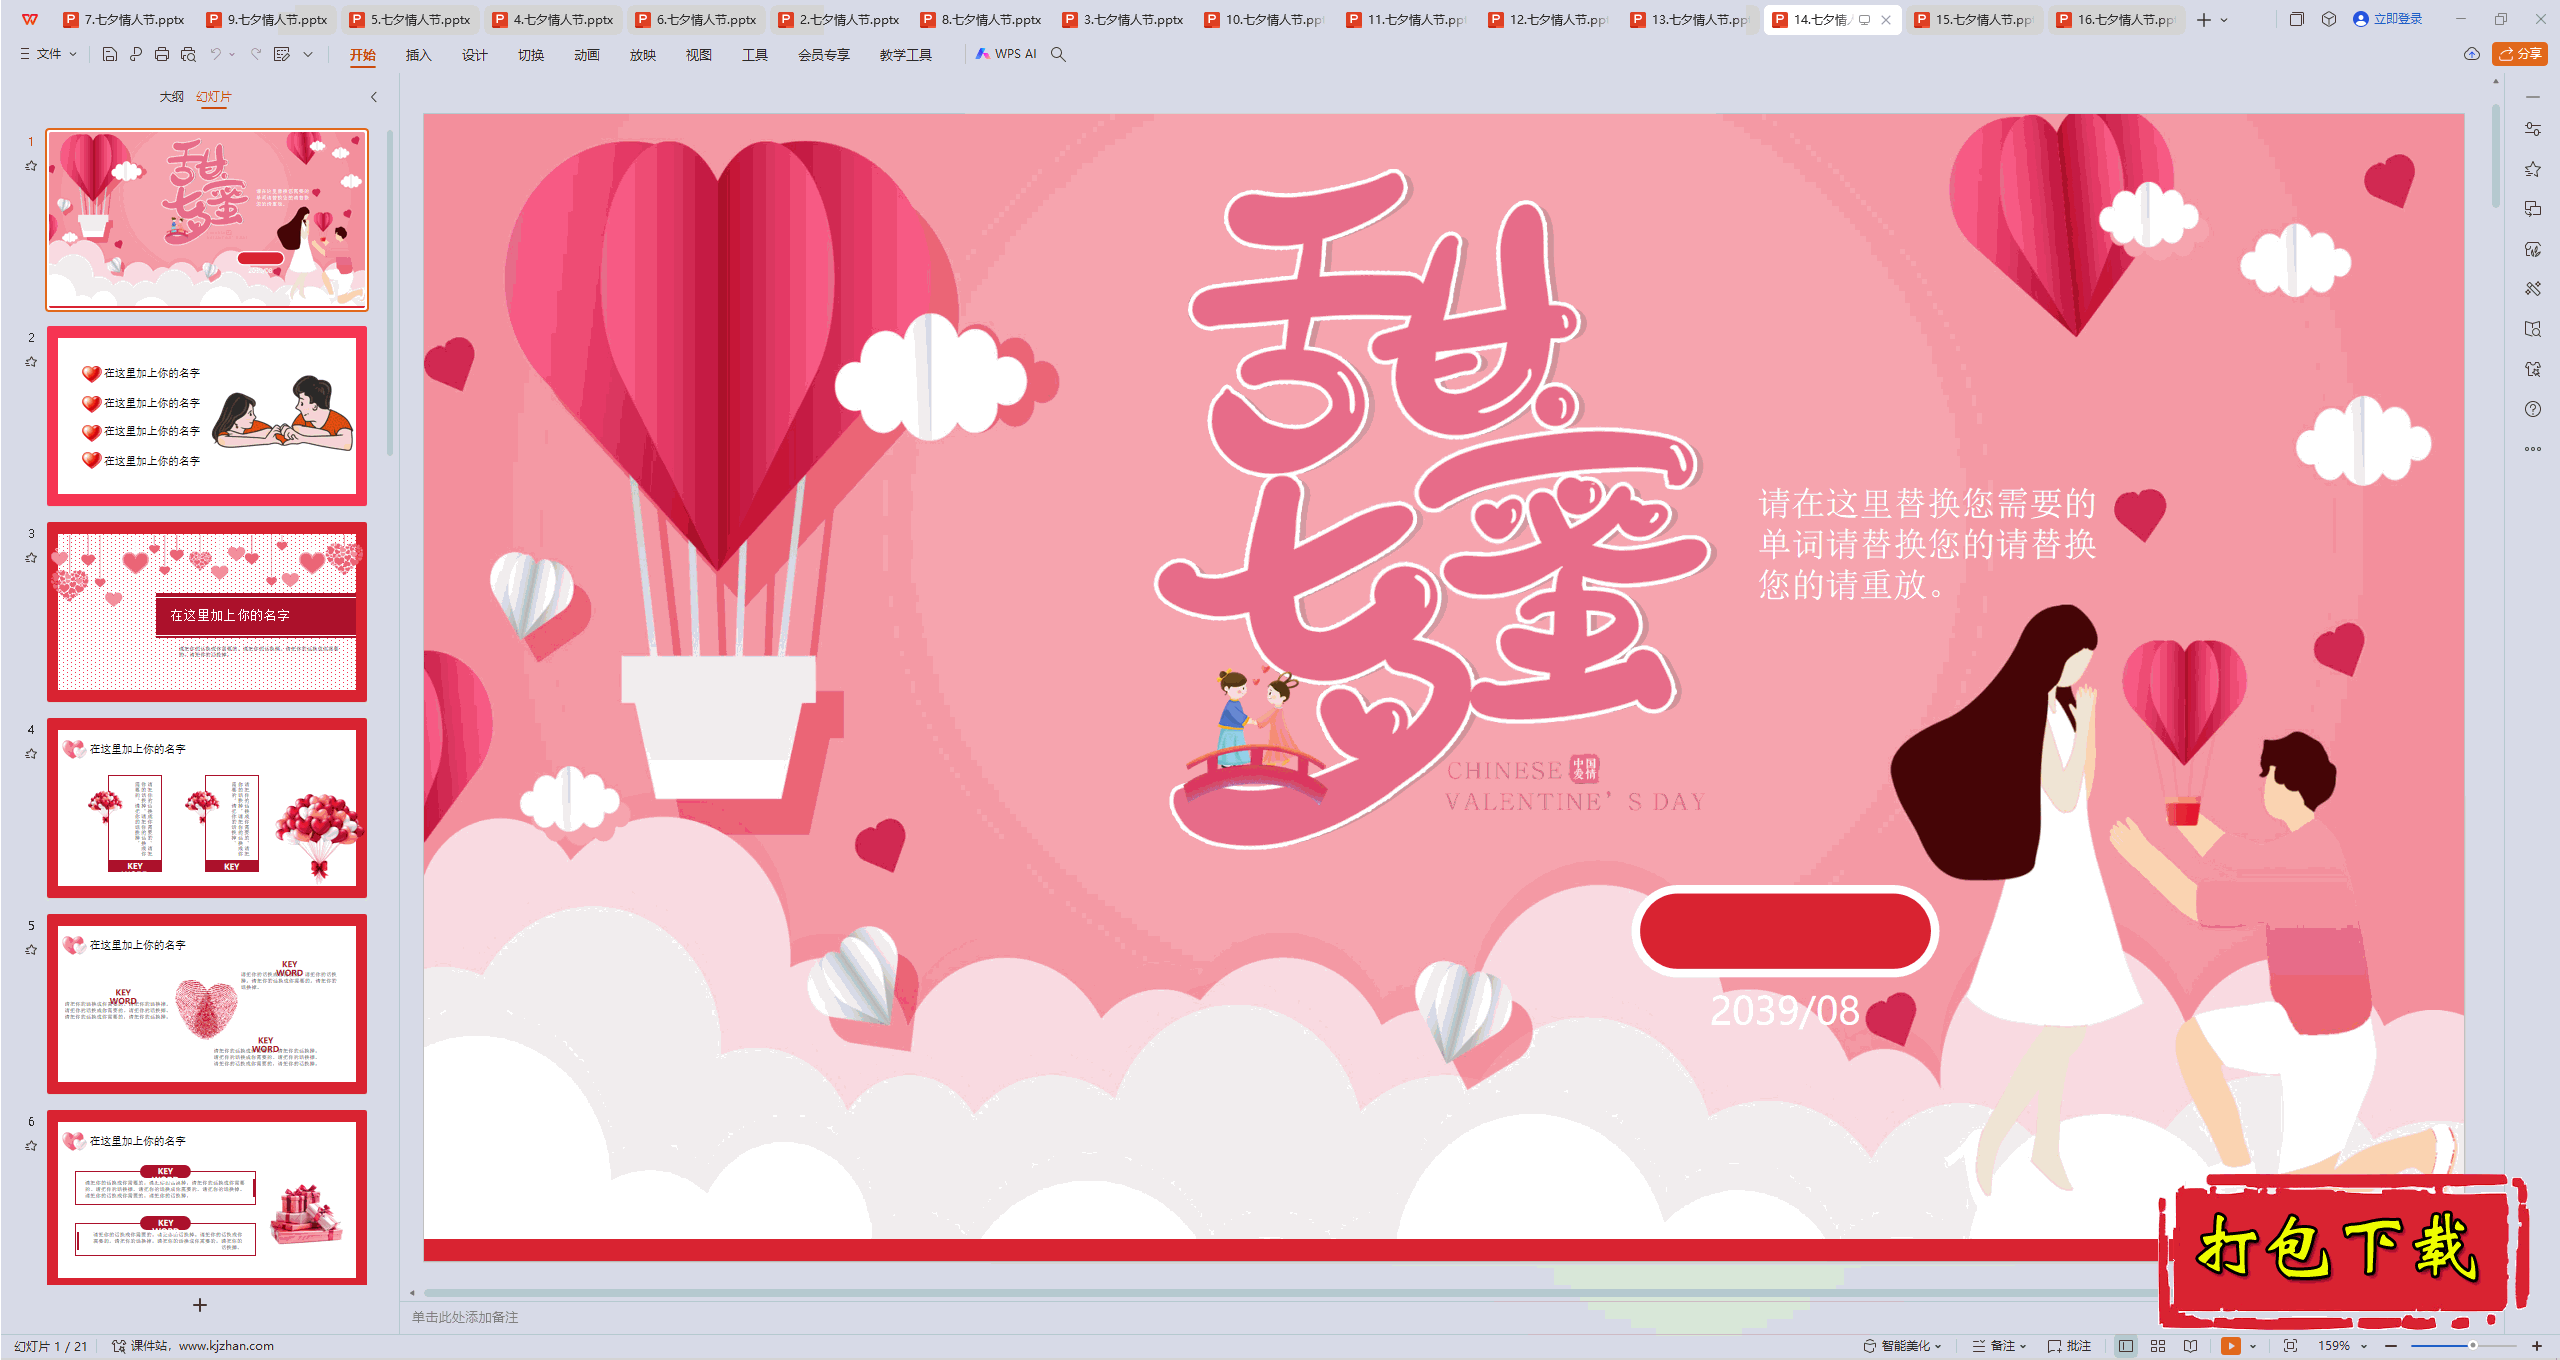Toggle the 备注 notes pane button
Viewport: 2560px width, 1360px height.
coord(1999,1346)
